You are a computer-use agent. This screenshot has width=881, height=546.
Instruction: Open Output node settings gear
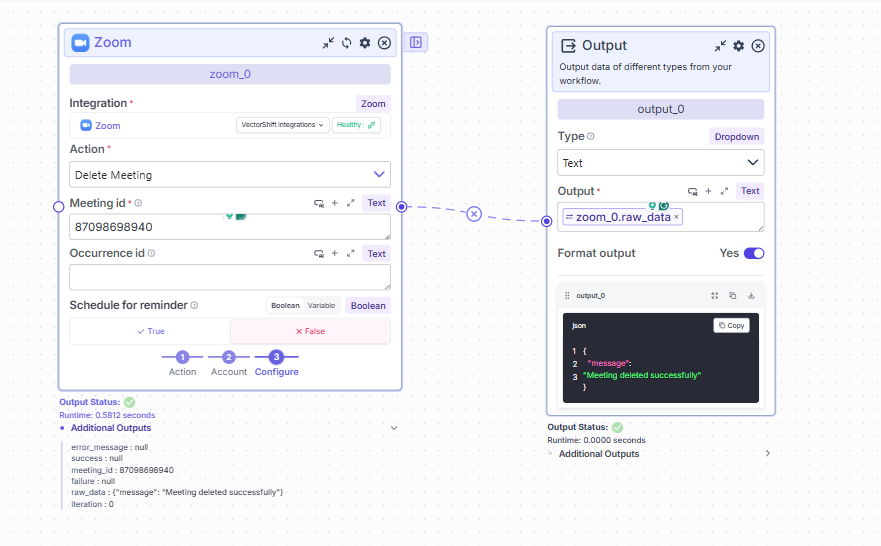pyautogui.click(x=739, y=46)
